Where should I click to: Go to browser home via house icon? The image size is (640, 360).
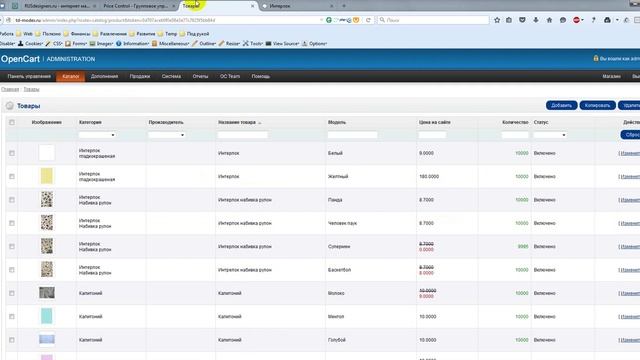(x=549, y=20)
